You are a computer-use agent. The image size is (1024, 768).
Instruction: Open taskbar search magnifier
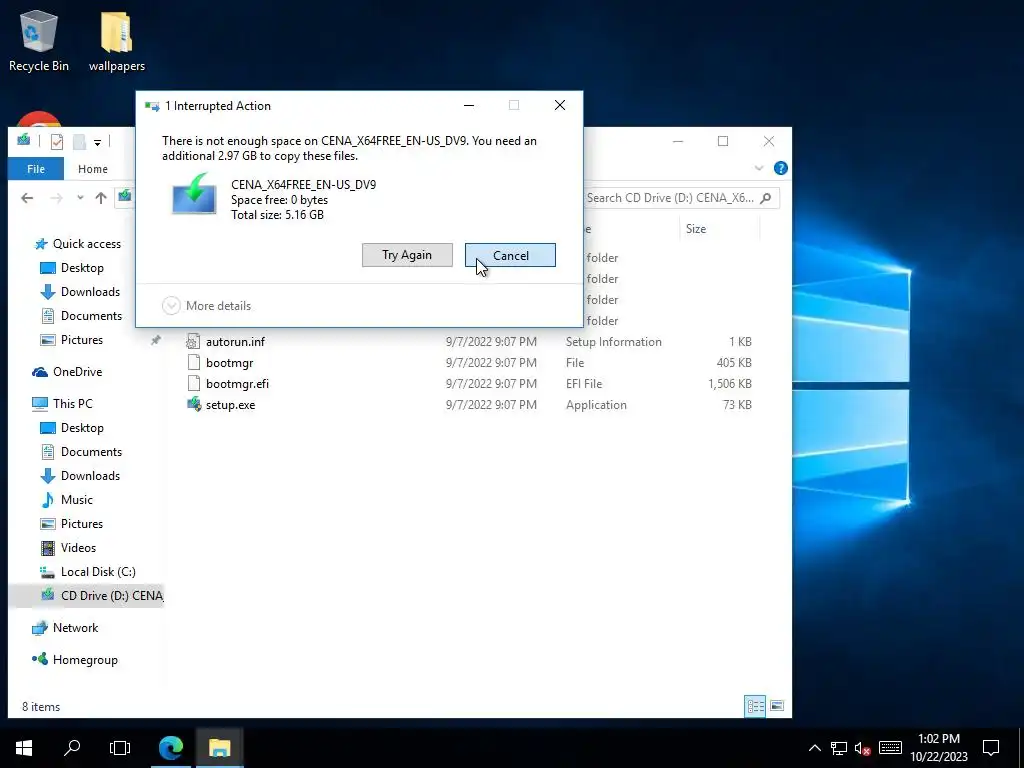click(72, 748)
